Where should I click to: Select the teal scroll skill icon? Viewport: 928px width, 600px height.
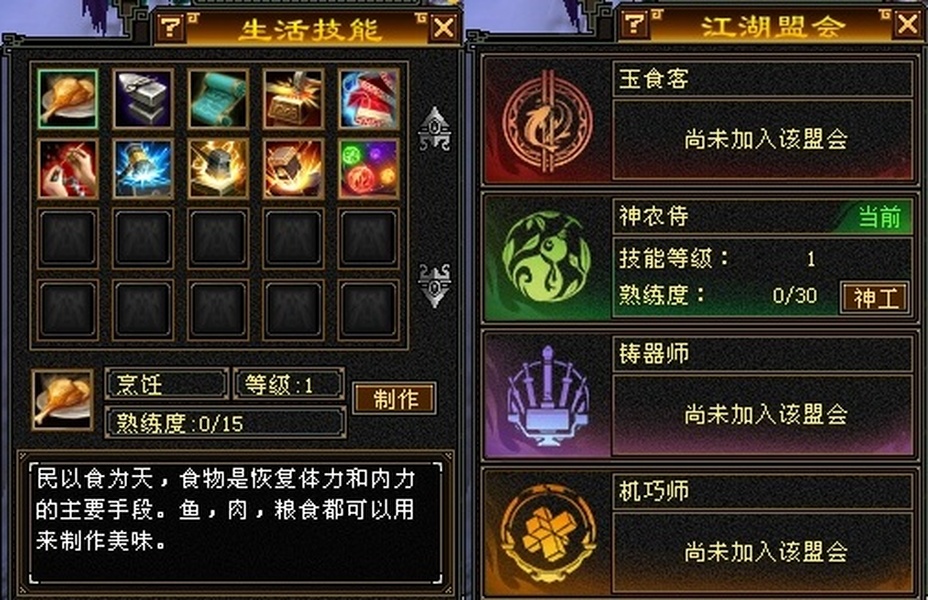coord(218,99)
